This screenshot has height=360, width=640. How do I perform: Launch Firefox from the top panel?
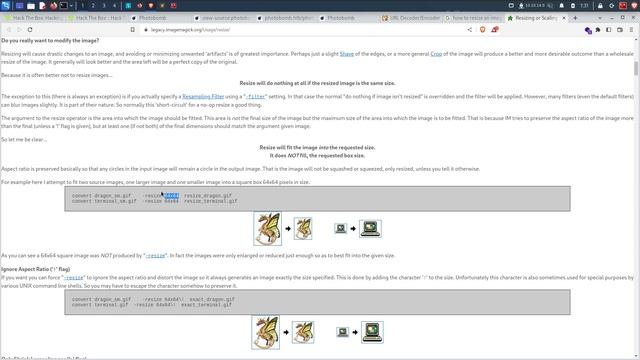point(53,6)
